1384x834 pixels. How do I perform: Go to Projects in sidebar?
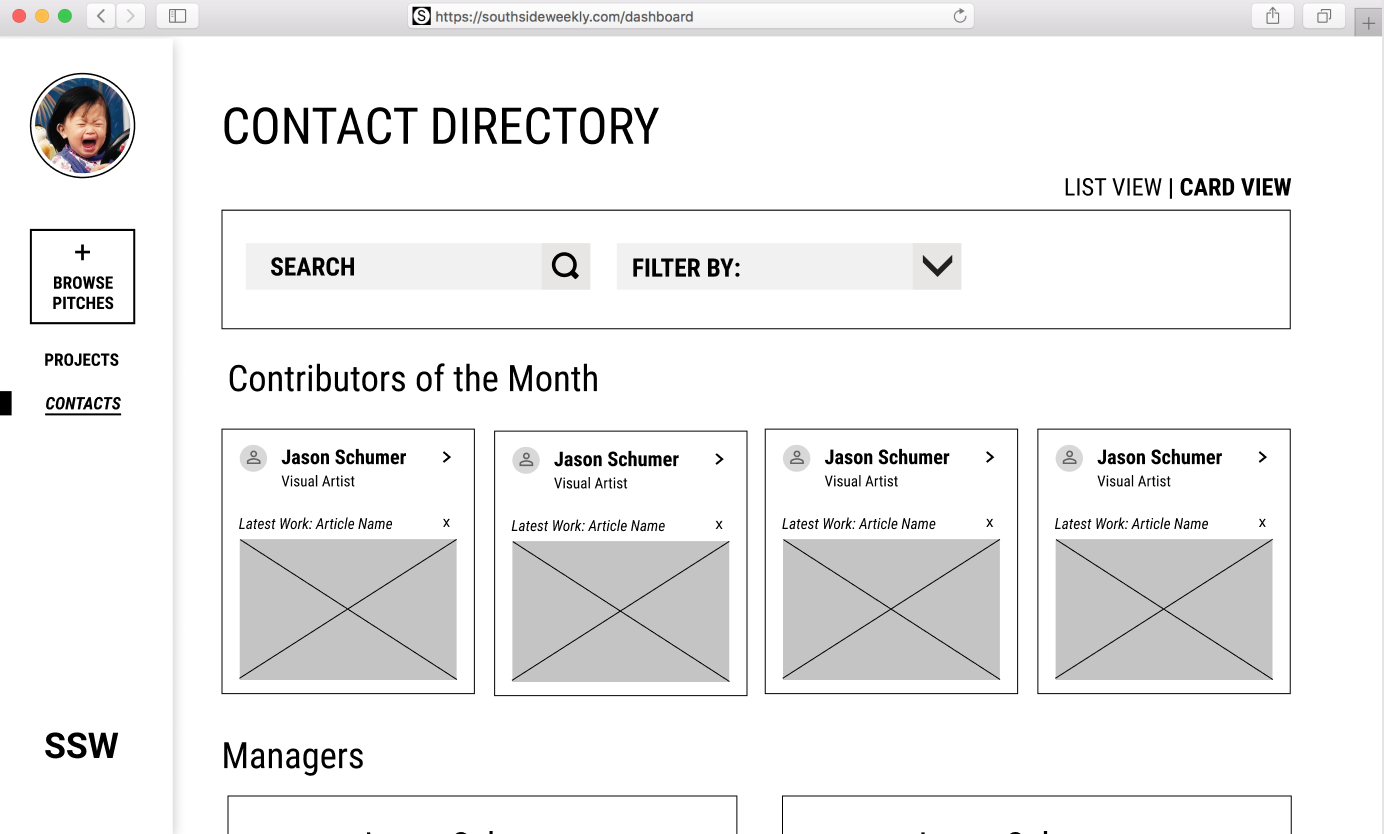tap(82, 360)
